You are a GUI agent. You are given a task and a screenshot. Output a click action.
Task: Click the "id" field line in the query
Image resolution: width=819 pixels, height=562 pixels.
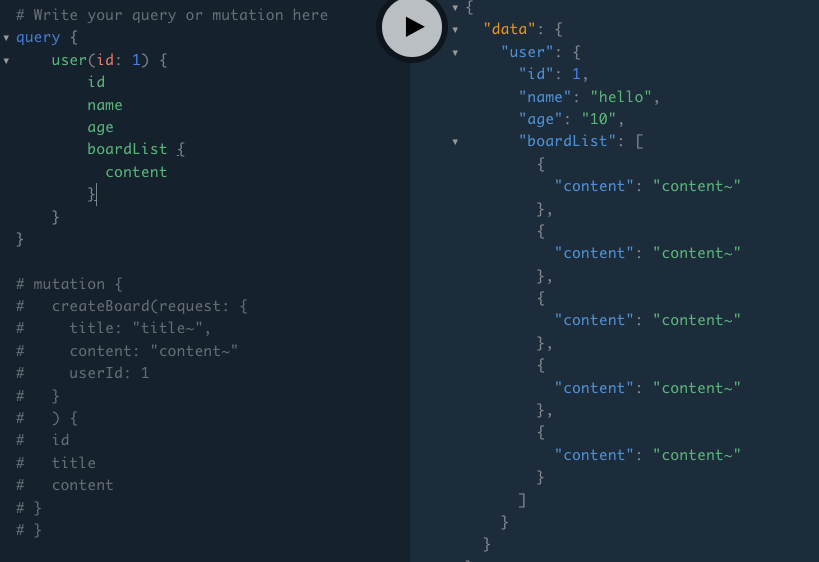pyautogui.click(x=96, y=82)
